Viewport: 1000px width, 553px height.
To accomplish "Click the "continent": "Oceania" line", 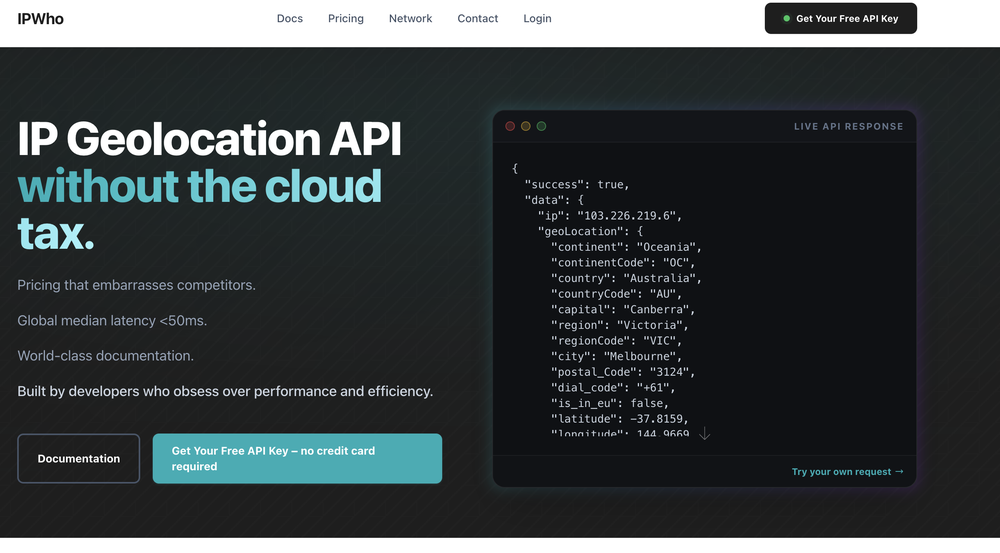I will (x=626, y=247).
